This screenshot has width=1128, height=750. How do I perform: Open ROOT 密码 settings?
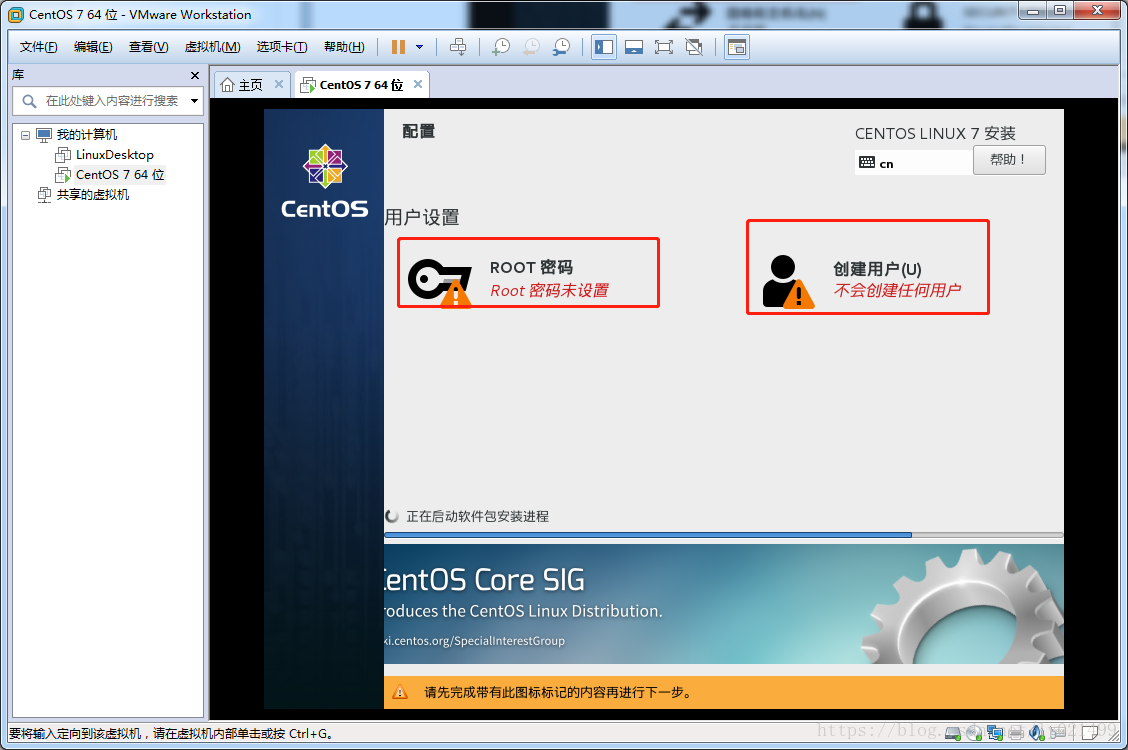529,273
